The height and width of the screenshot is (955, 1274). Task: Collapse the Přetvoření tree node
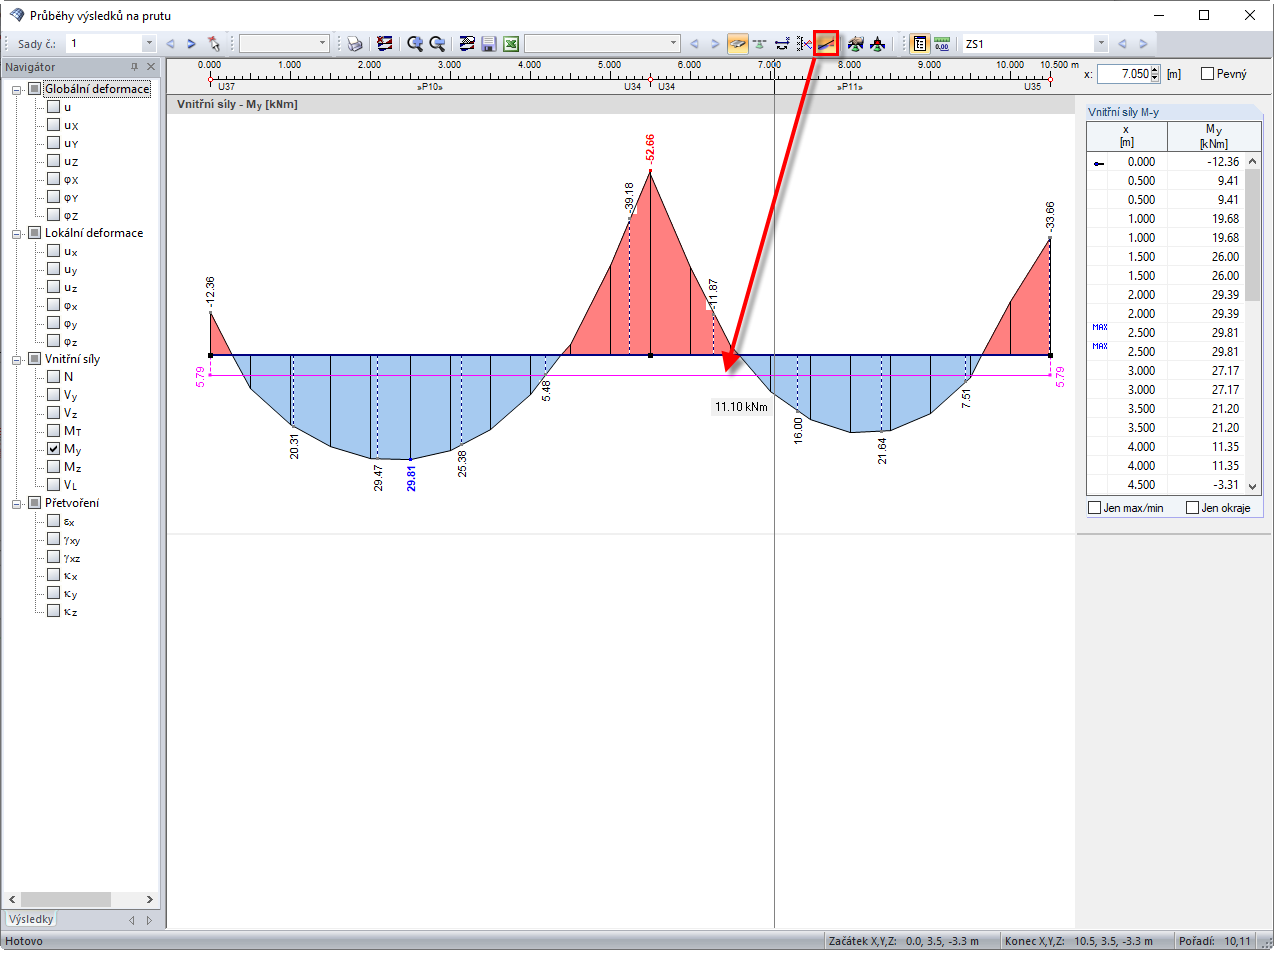[x=17, y=503]
